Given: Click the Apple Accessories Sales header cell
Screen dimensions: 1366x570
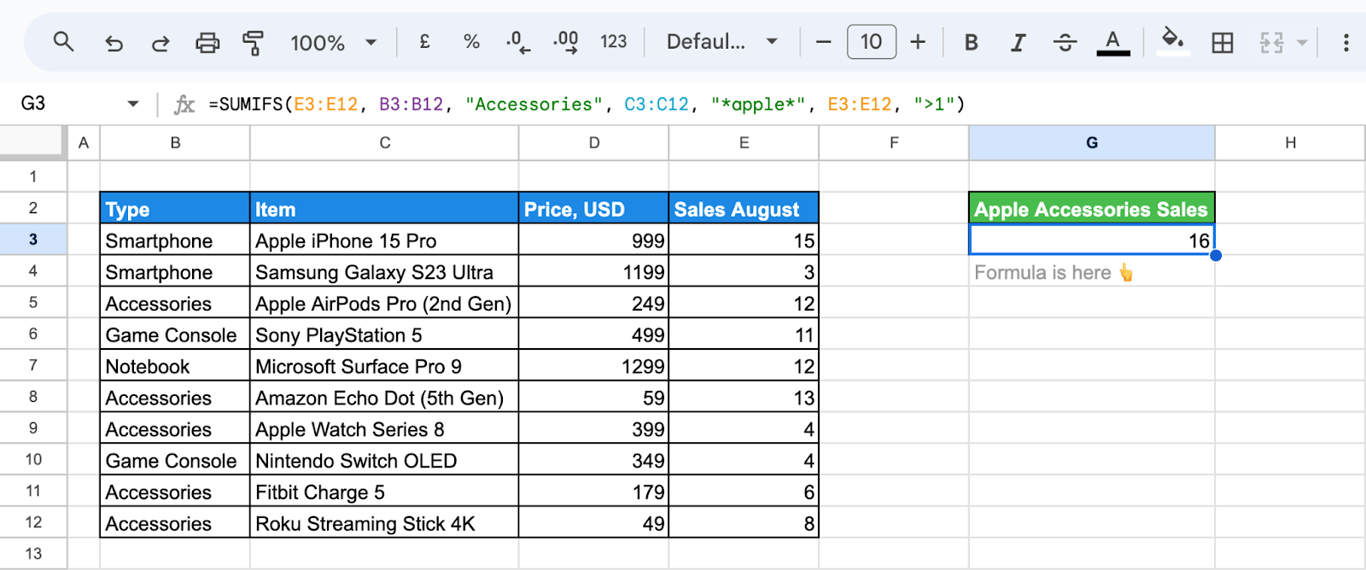Looking at the screenshot, I should pyautogui.click(x=1092, y=209).
